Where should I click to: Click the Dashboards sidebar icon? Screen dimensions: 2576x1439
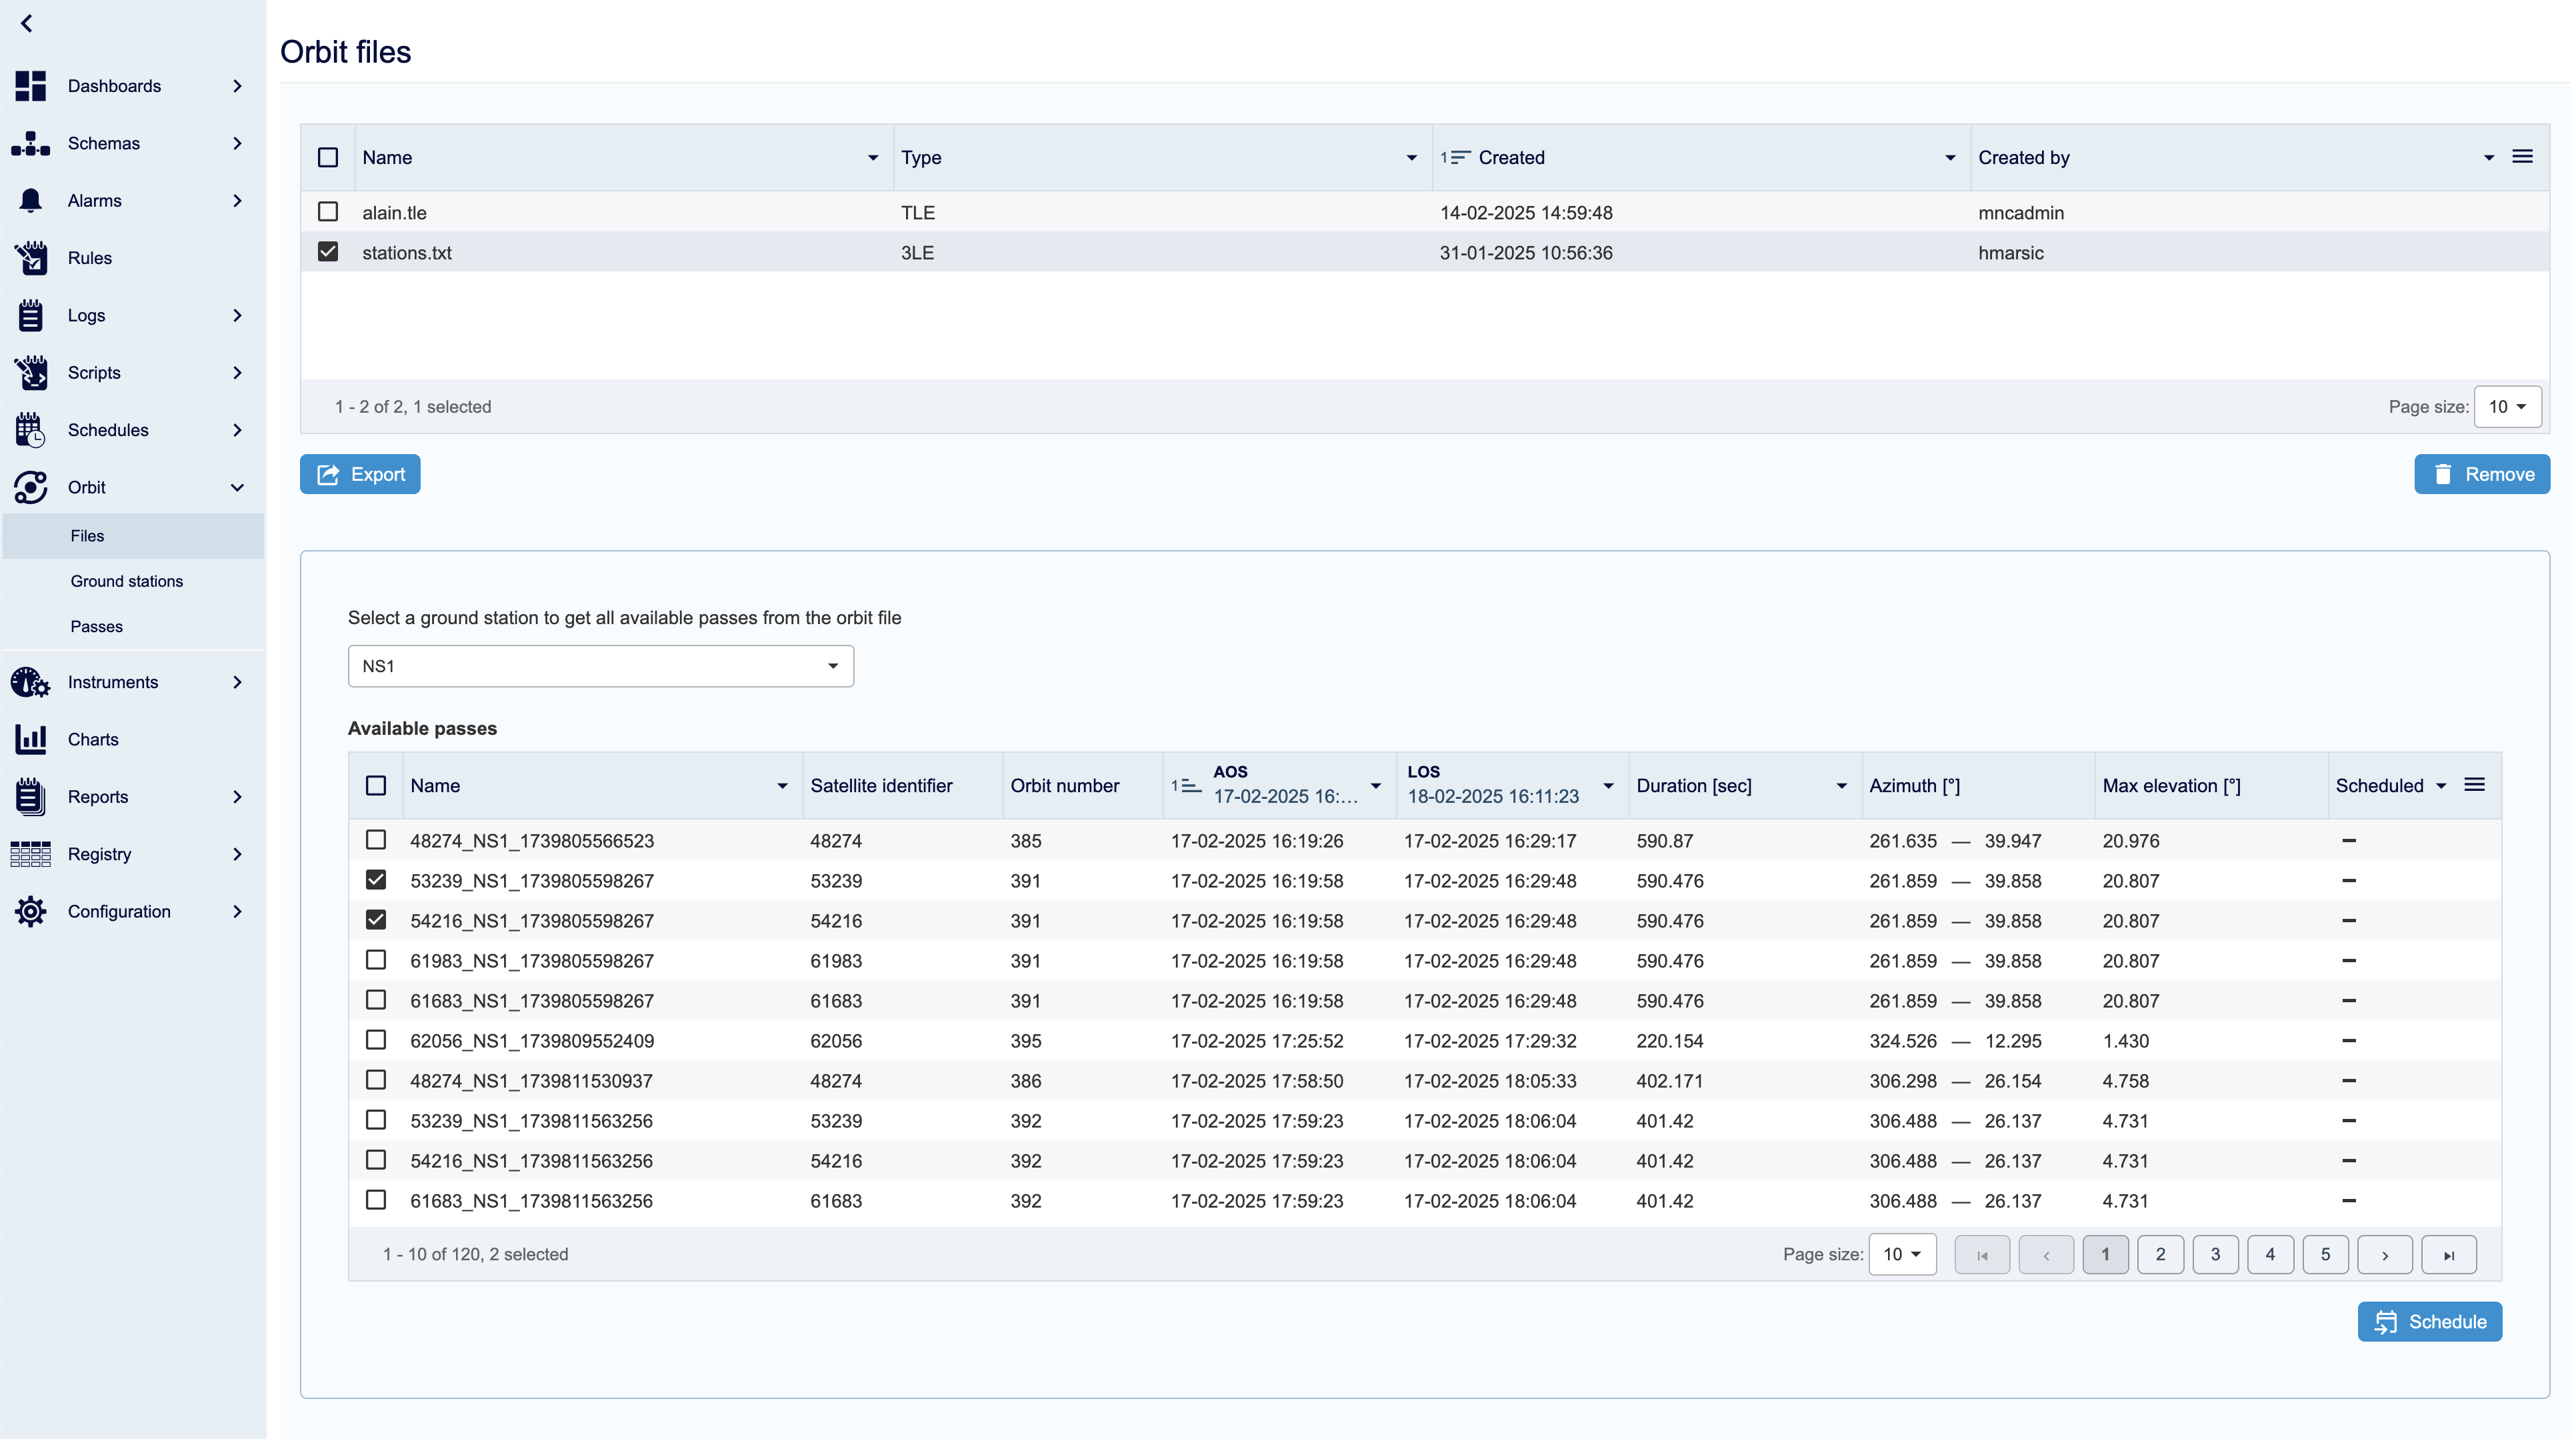coord(31,86)
